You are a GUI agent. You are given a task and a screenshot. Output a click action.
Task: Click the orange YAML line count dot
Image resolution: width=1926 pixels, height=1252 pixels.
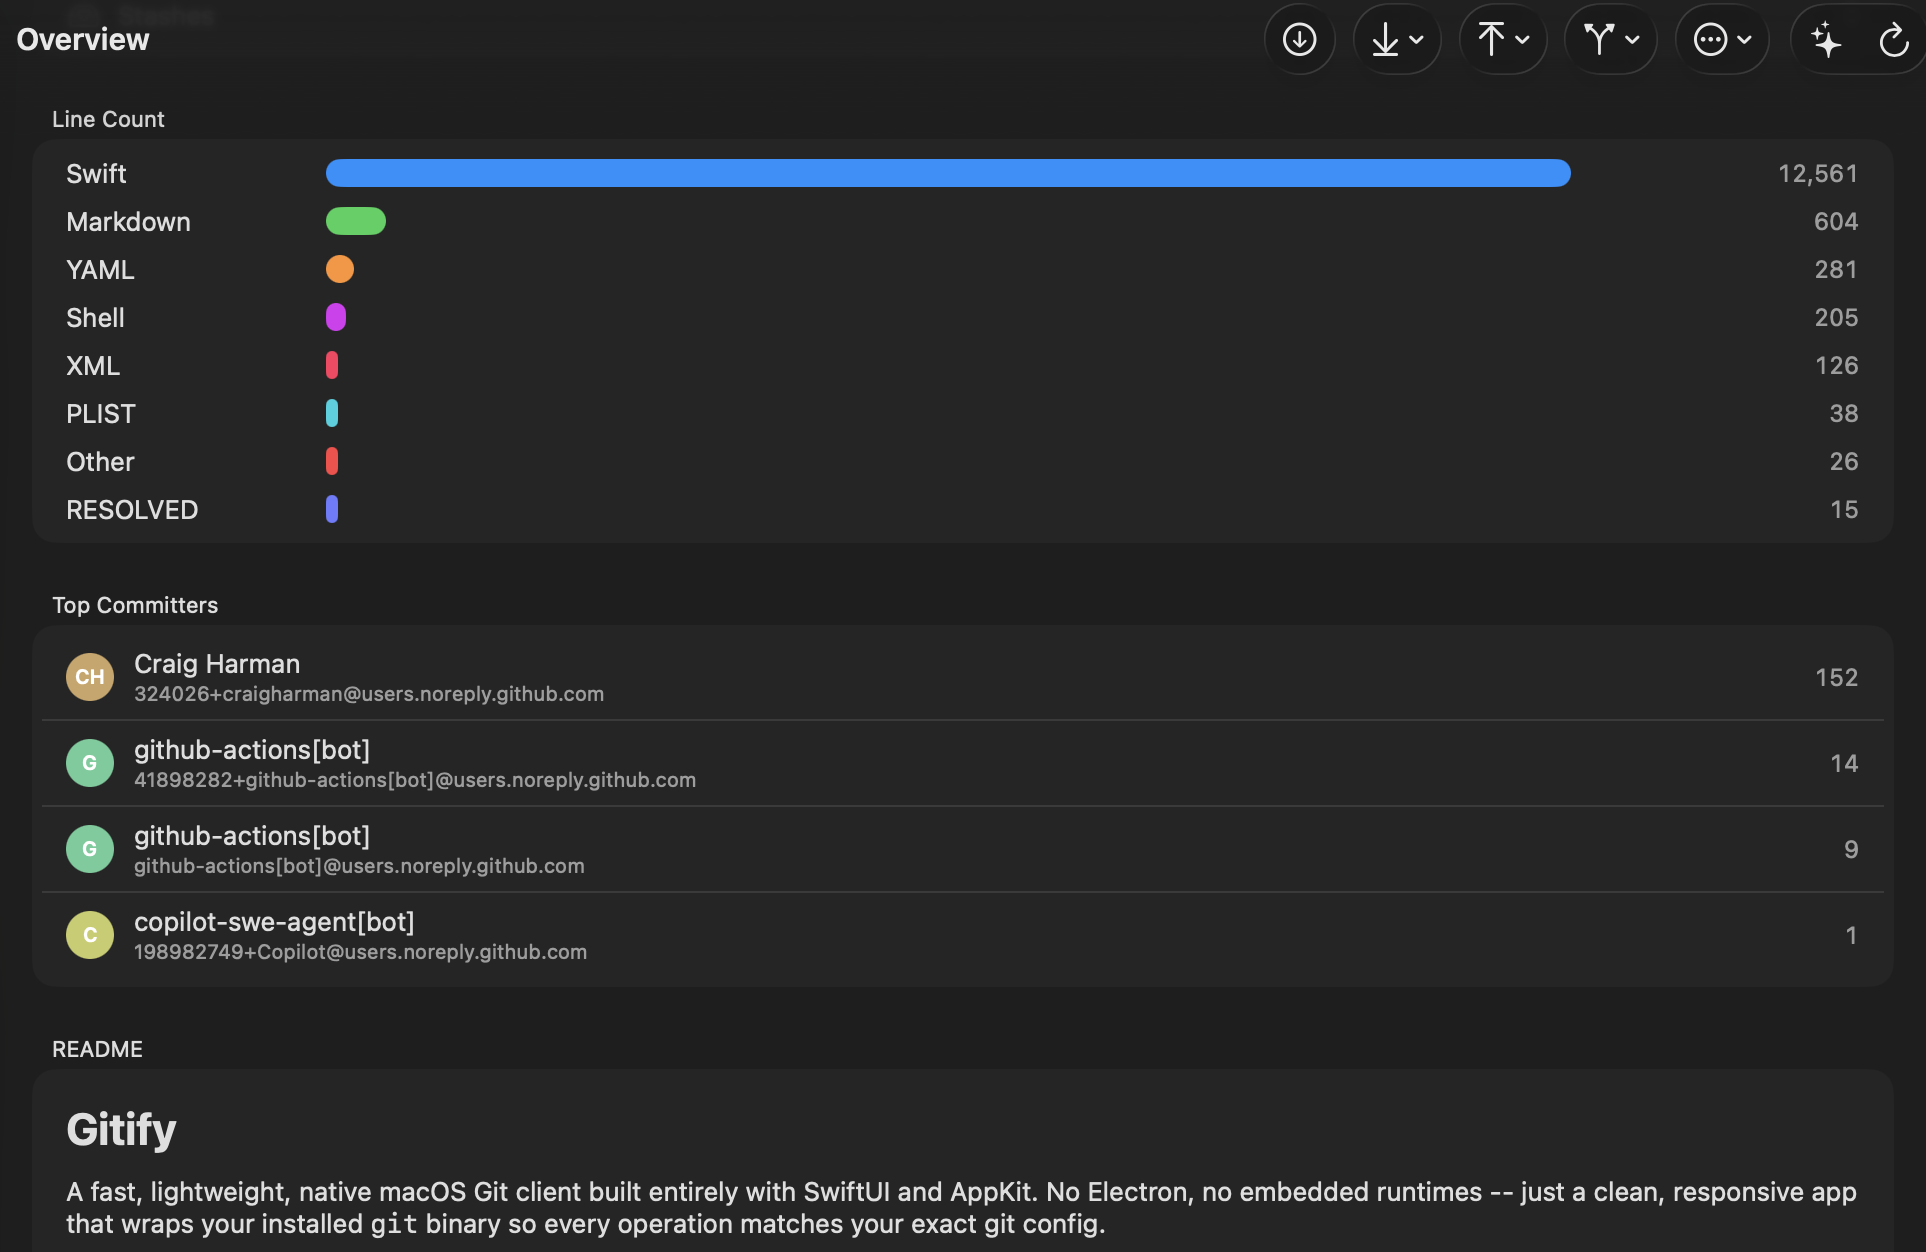340,269
